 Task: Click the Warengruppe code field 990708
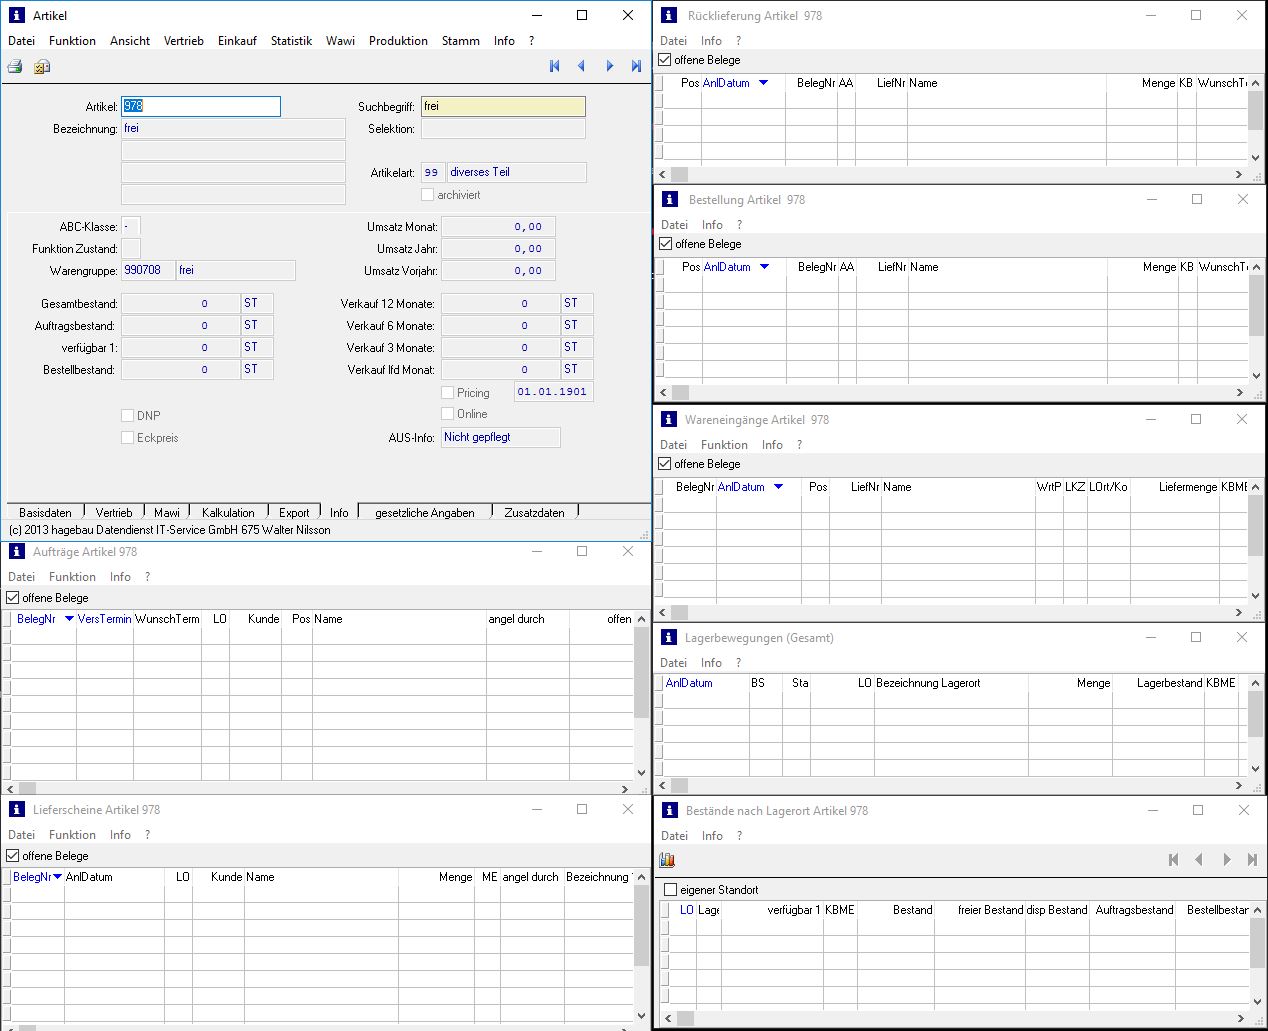[148, 271]
